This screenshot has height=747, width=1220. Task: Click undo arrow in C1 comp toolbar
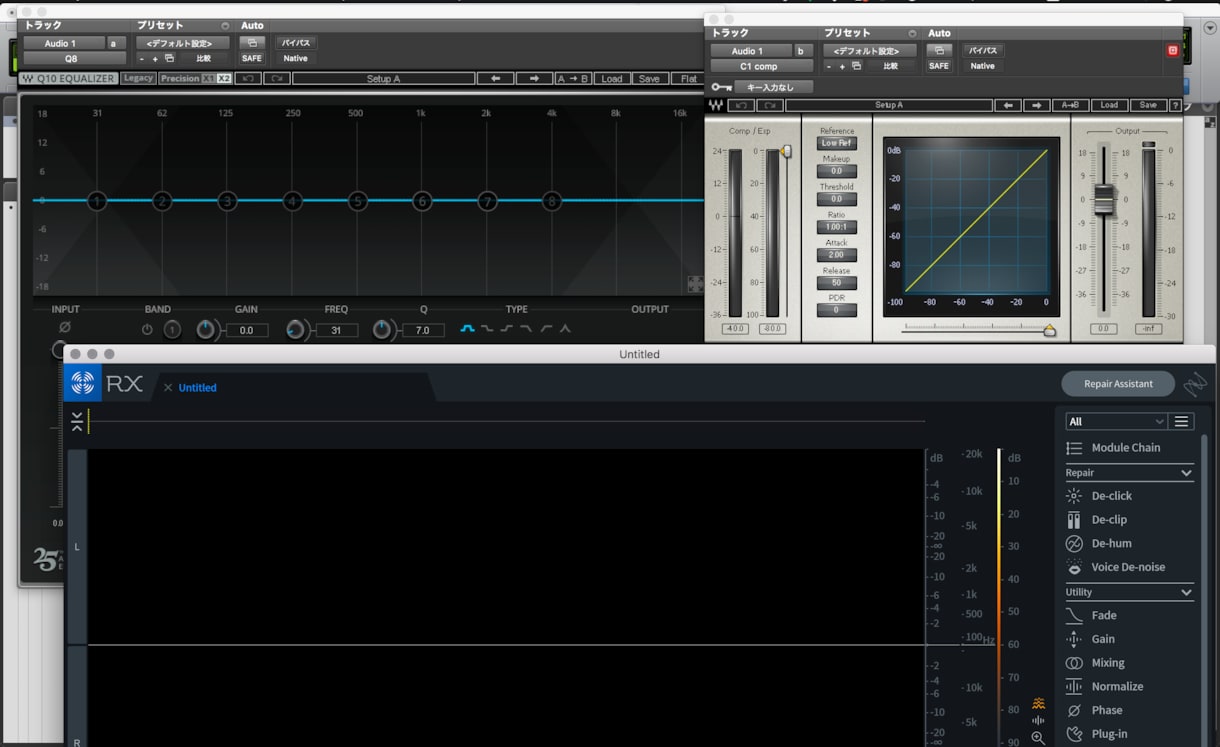tap(741, 105)
